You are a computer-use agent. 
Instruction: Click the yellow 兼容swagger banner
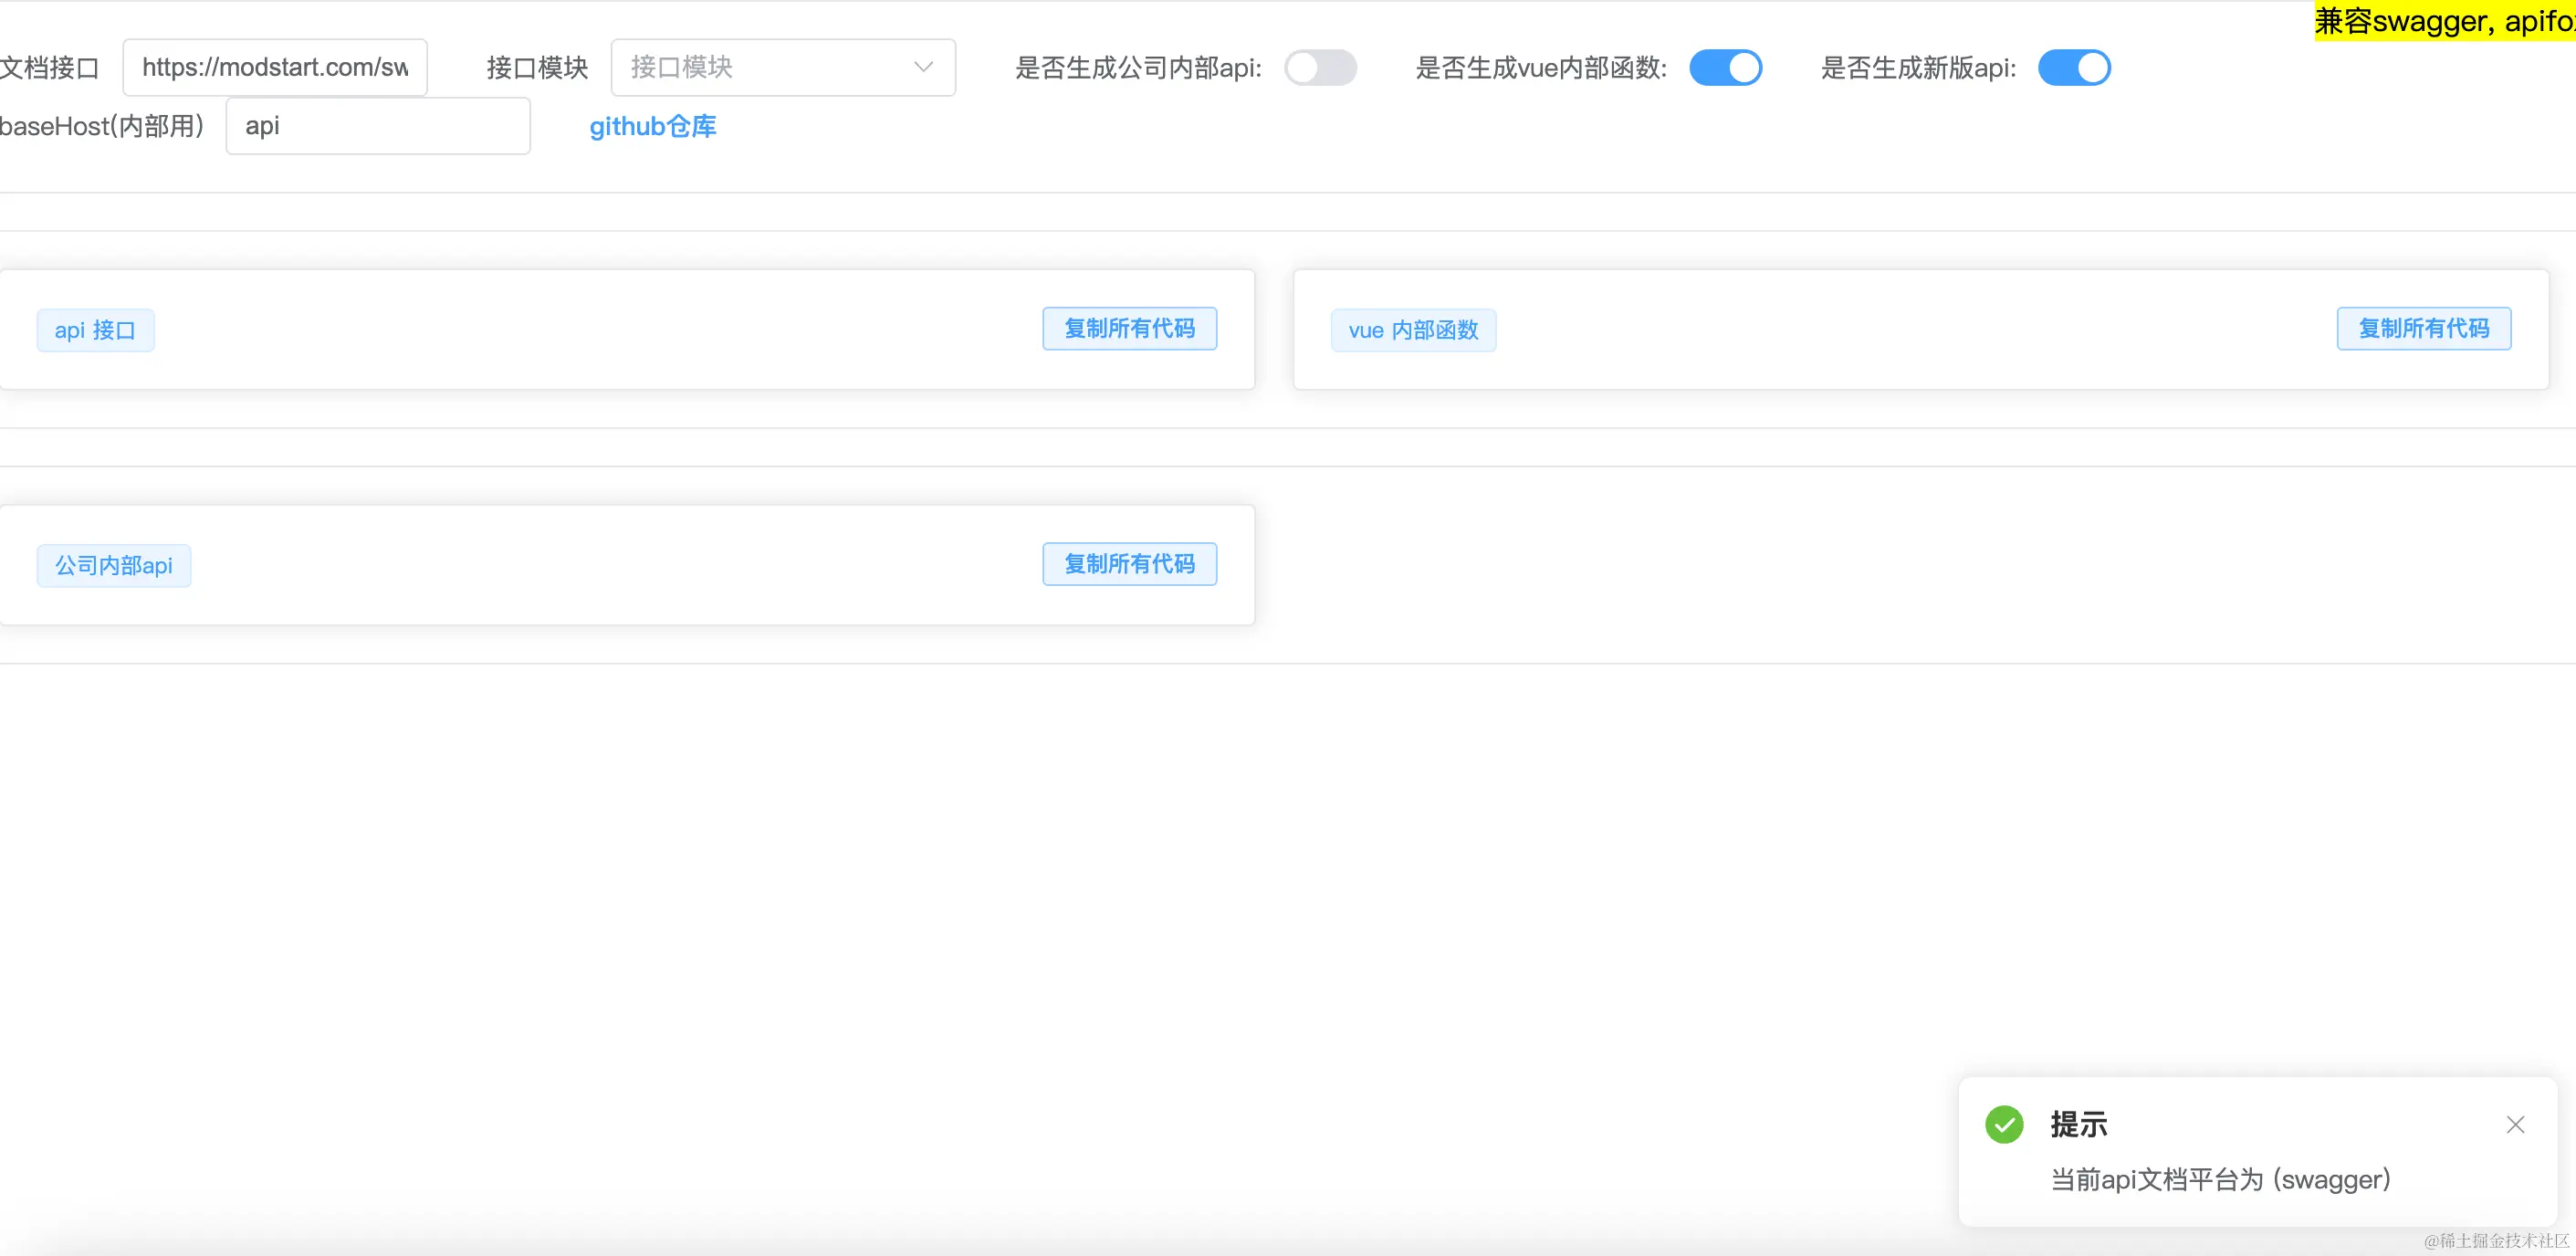pyautogui.click(x=2444, y=20)
